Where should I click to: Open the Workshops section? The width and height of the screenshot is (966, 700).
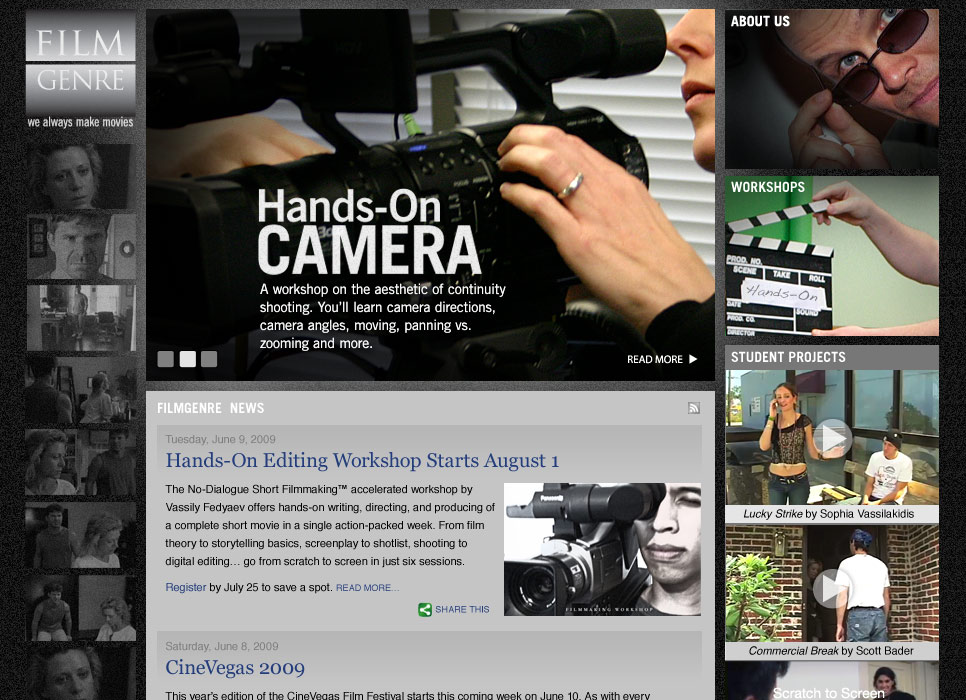[x=831, y=256]
